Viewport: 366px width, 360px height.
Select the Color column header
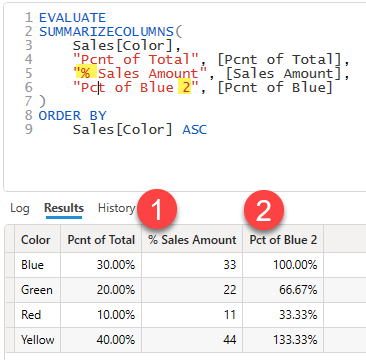point(38,240)
